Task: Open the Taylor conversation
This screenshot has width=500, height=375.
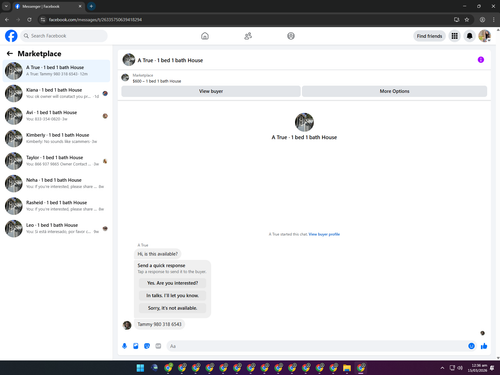Action: tap(56, 161)
